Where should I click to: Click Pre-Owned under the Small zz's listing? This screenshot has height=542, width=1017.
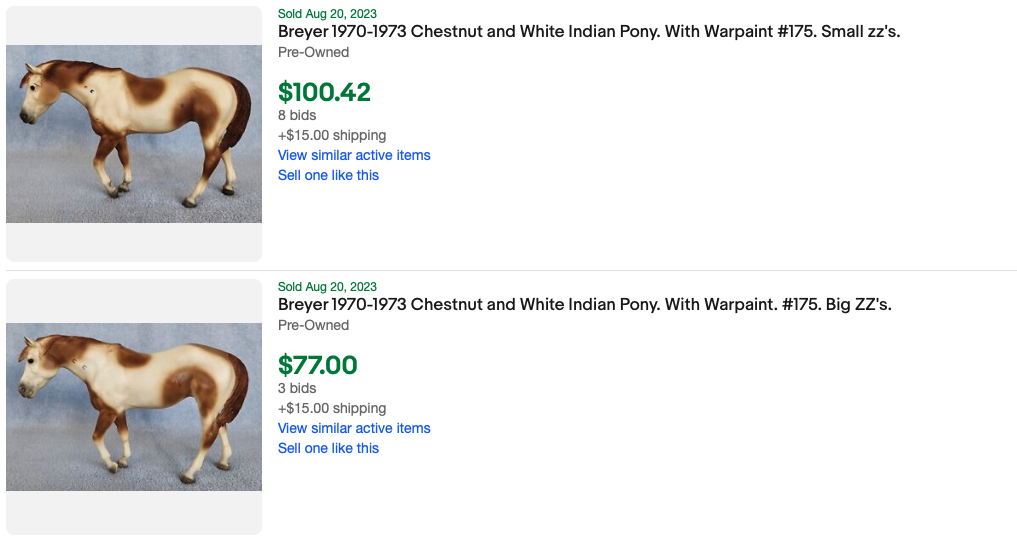click(313, 52)
